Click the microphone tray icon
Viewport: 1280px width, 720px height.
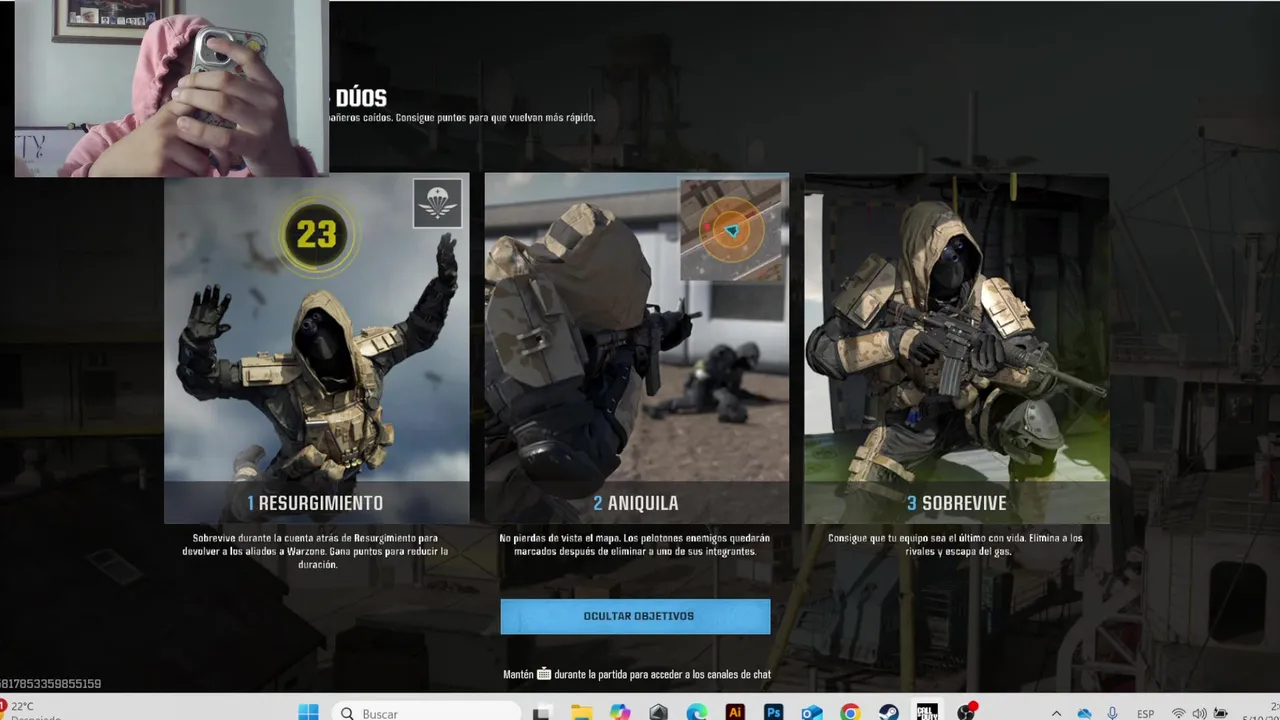1112,713
